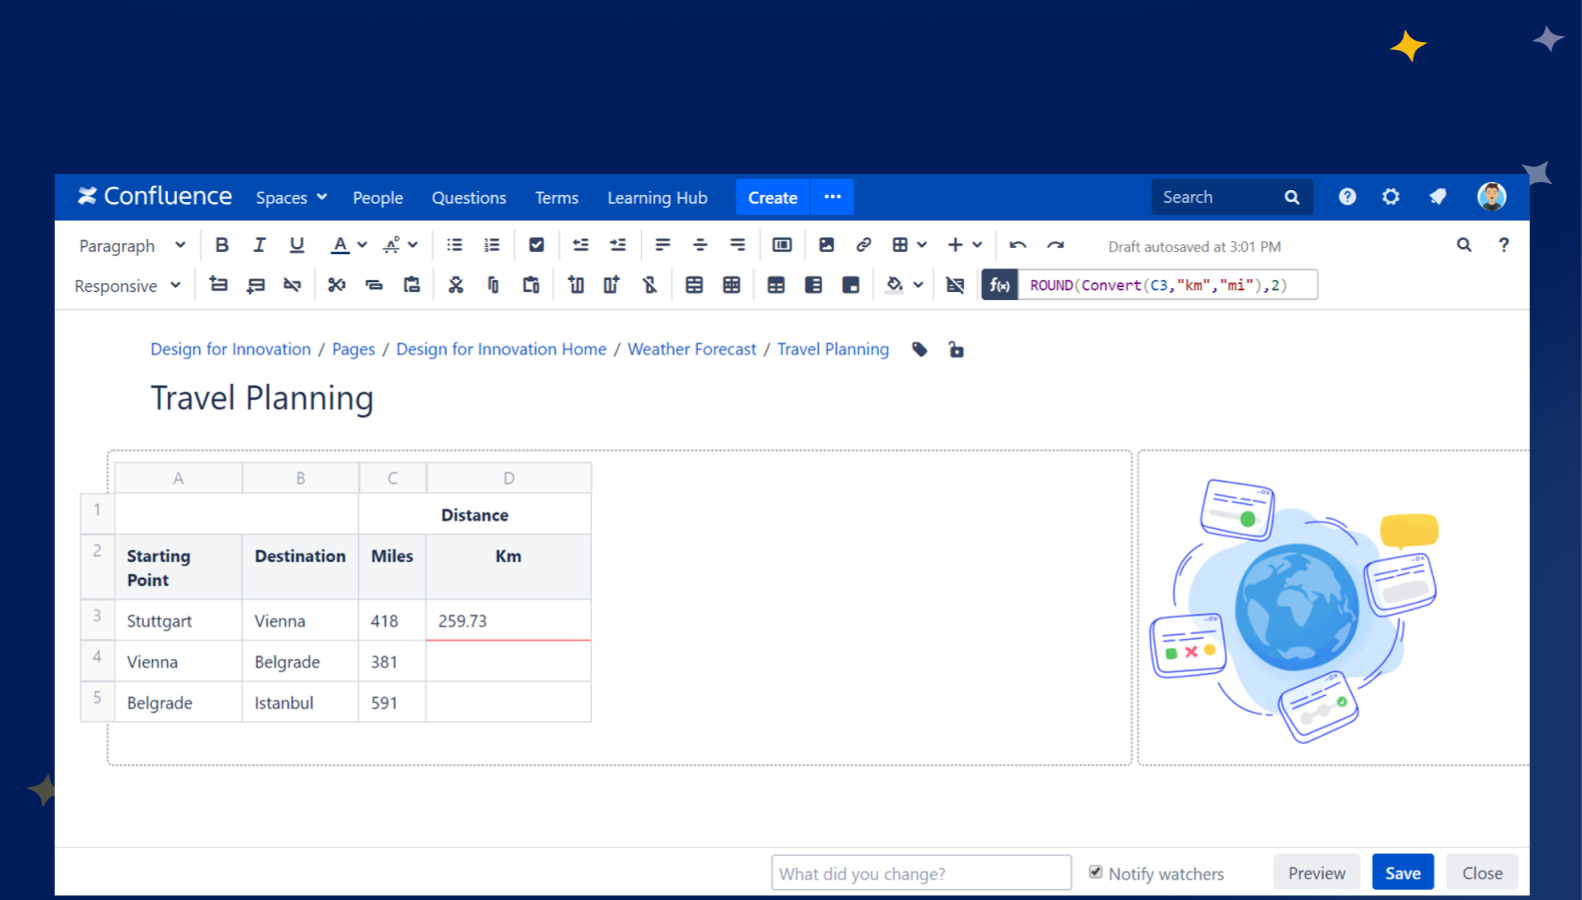Open the formula f(x) button
1582x900 pixels.
click(999, 285)
